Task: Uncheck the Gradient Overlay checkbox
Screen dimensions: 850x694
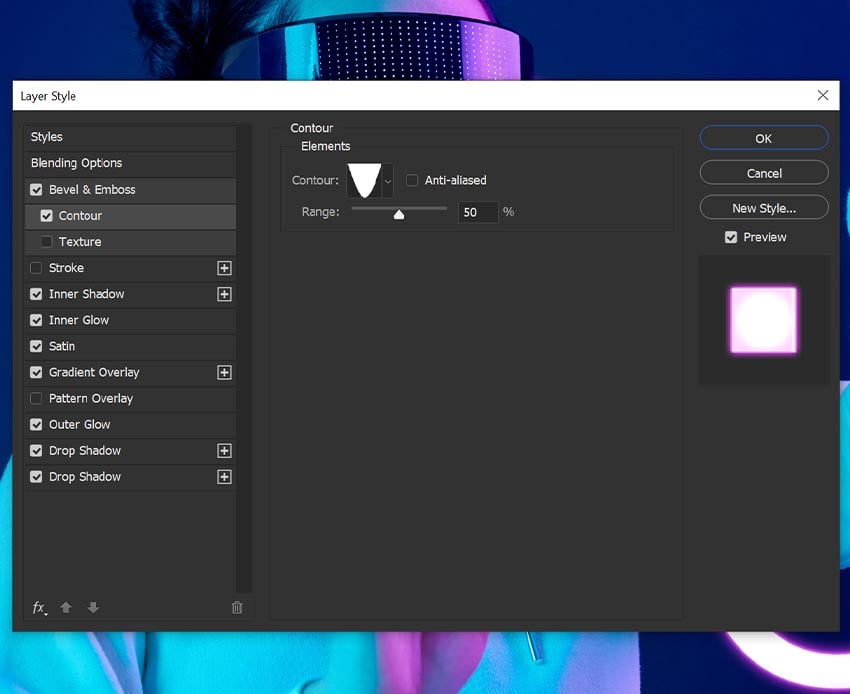Action: click(x=36, y=372)
